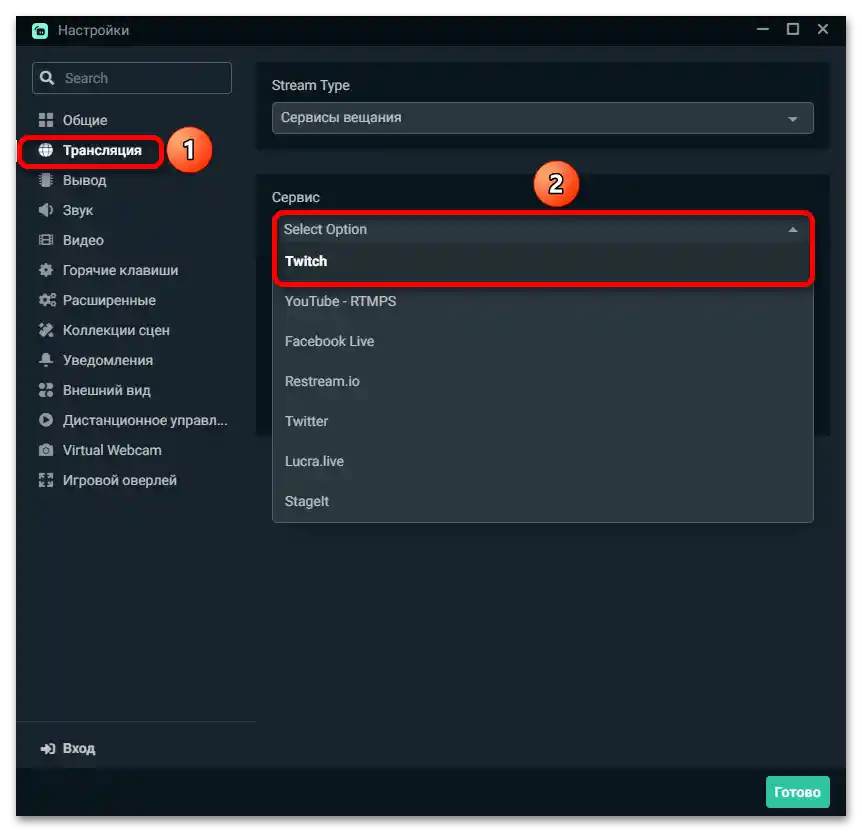Click the Дистанционное управление play icon
Screen dimensions: 862x832
click(46, 420)
